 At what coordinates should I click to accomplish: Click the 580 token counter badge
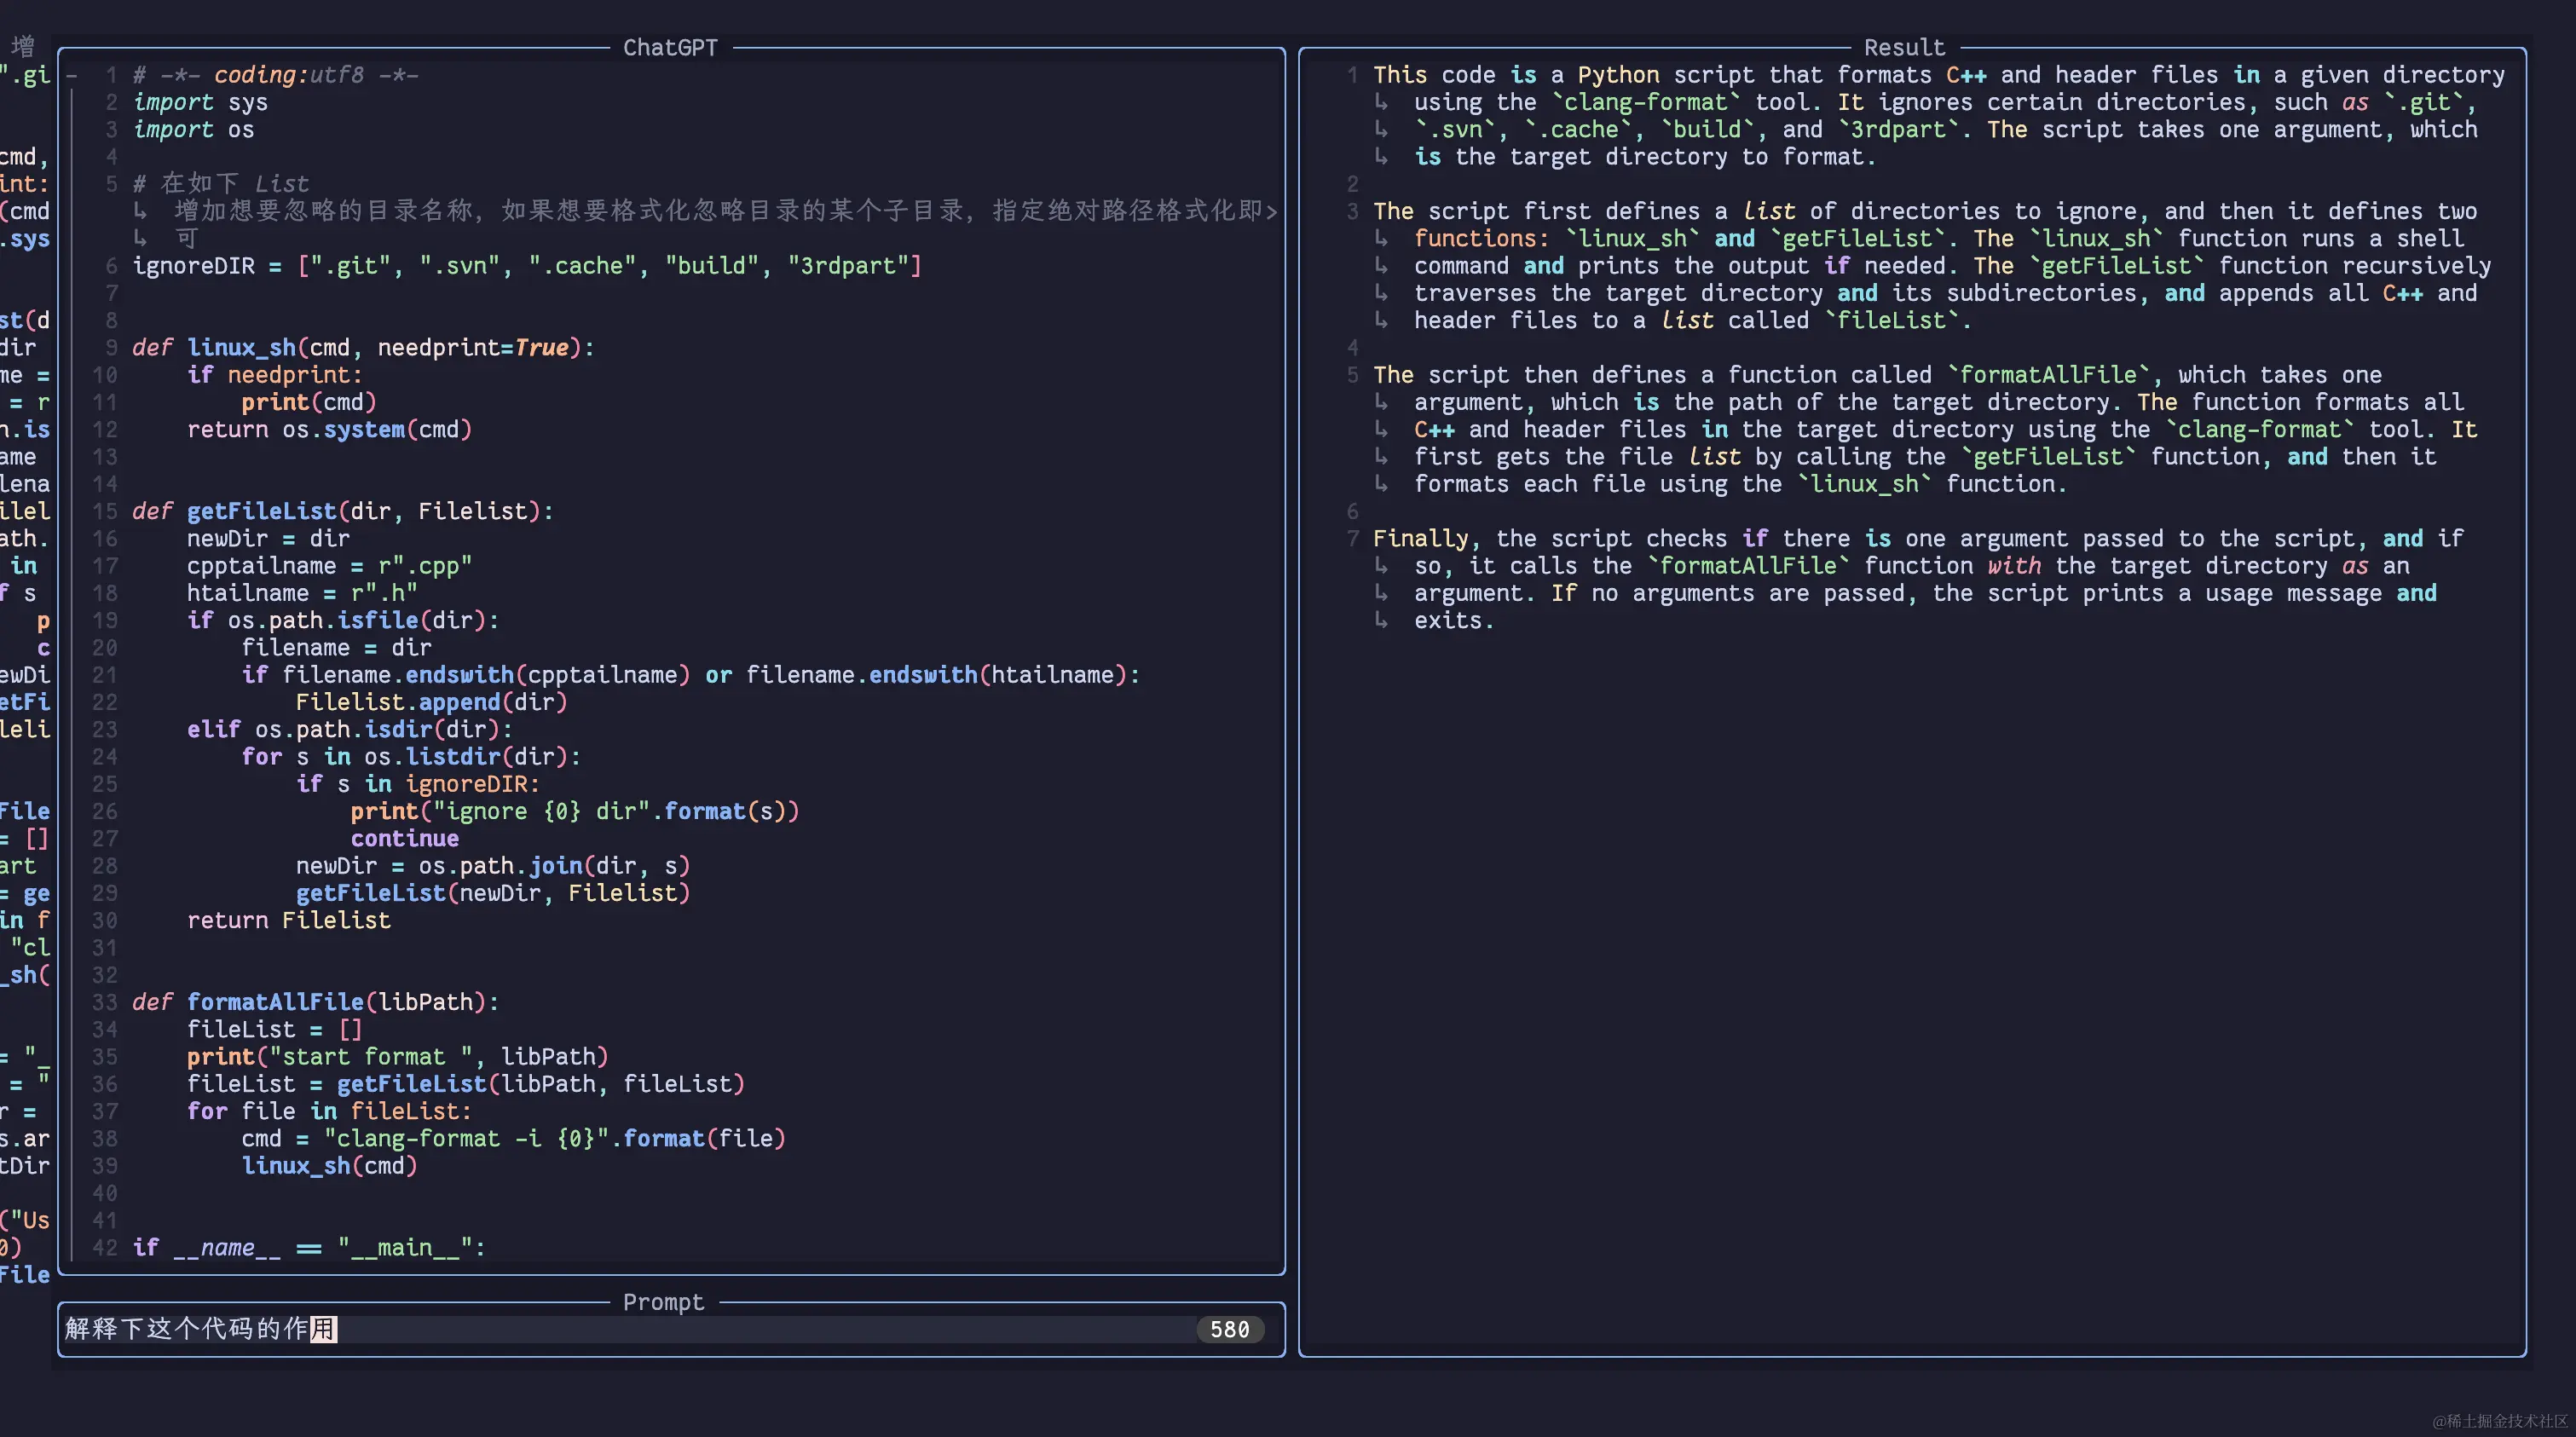[1230, 1329]
